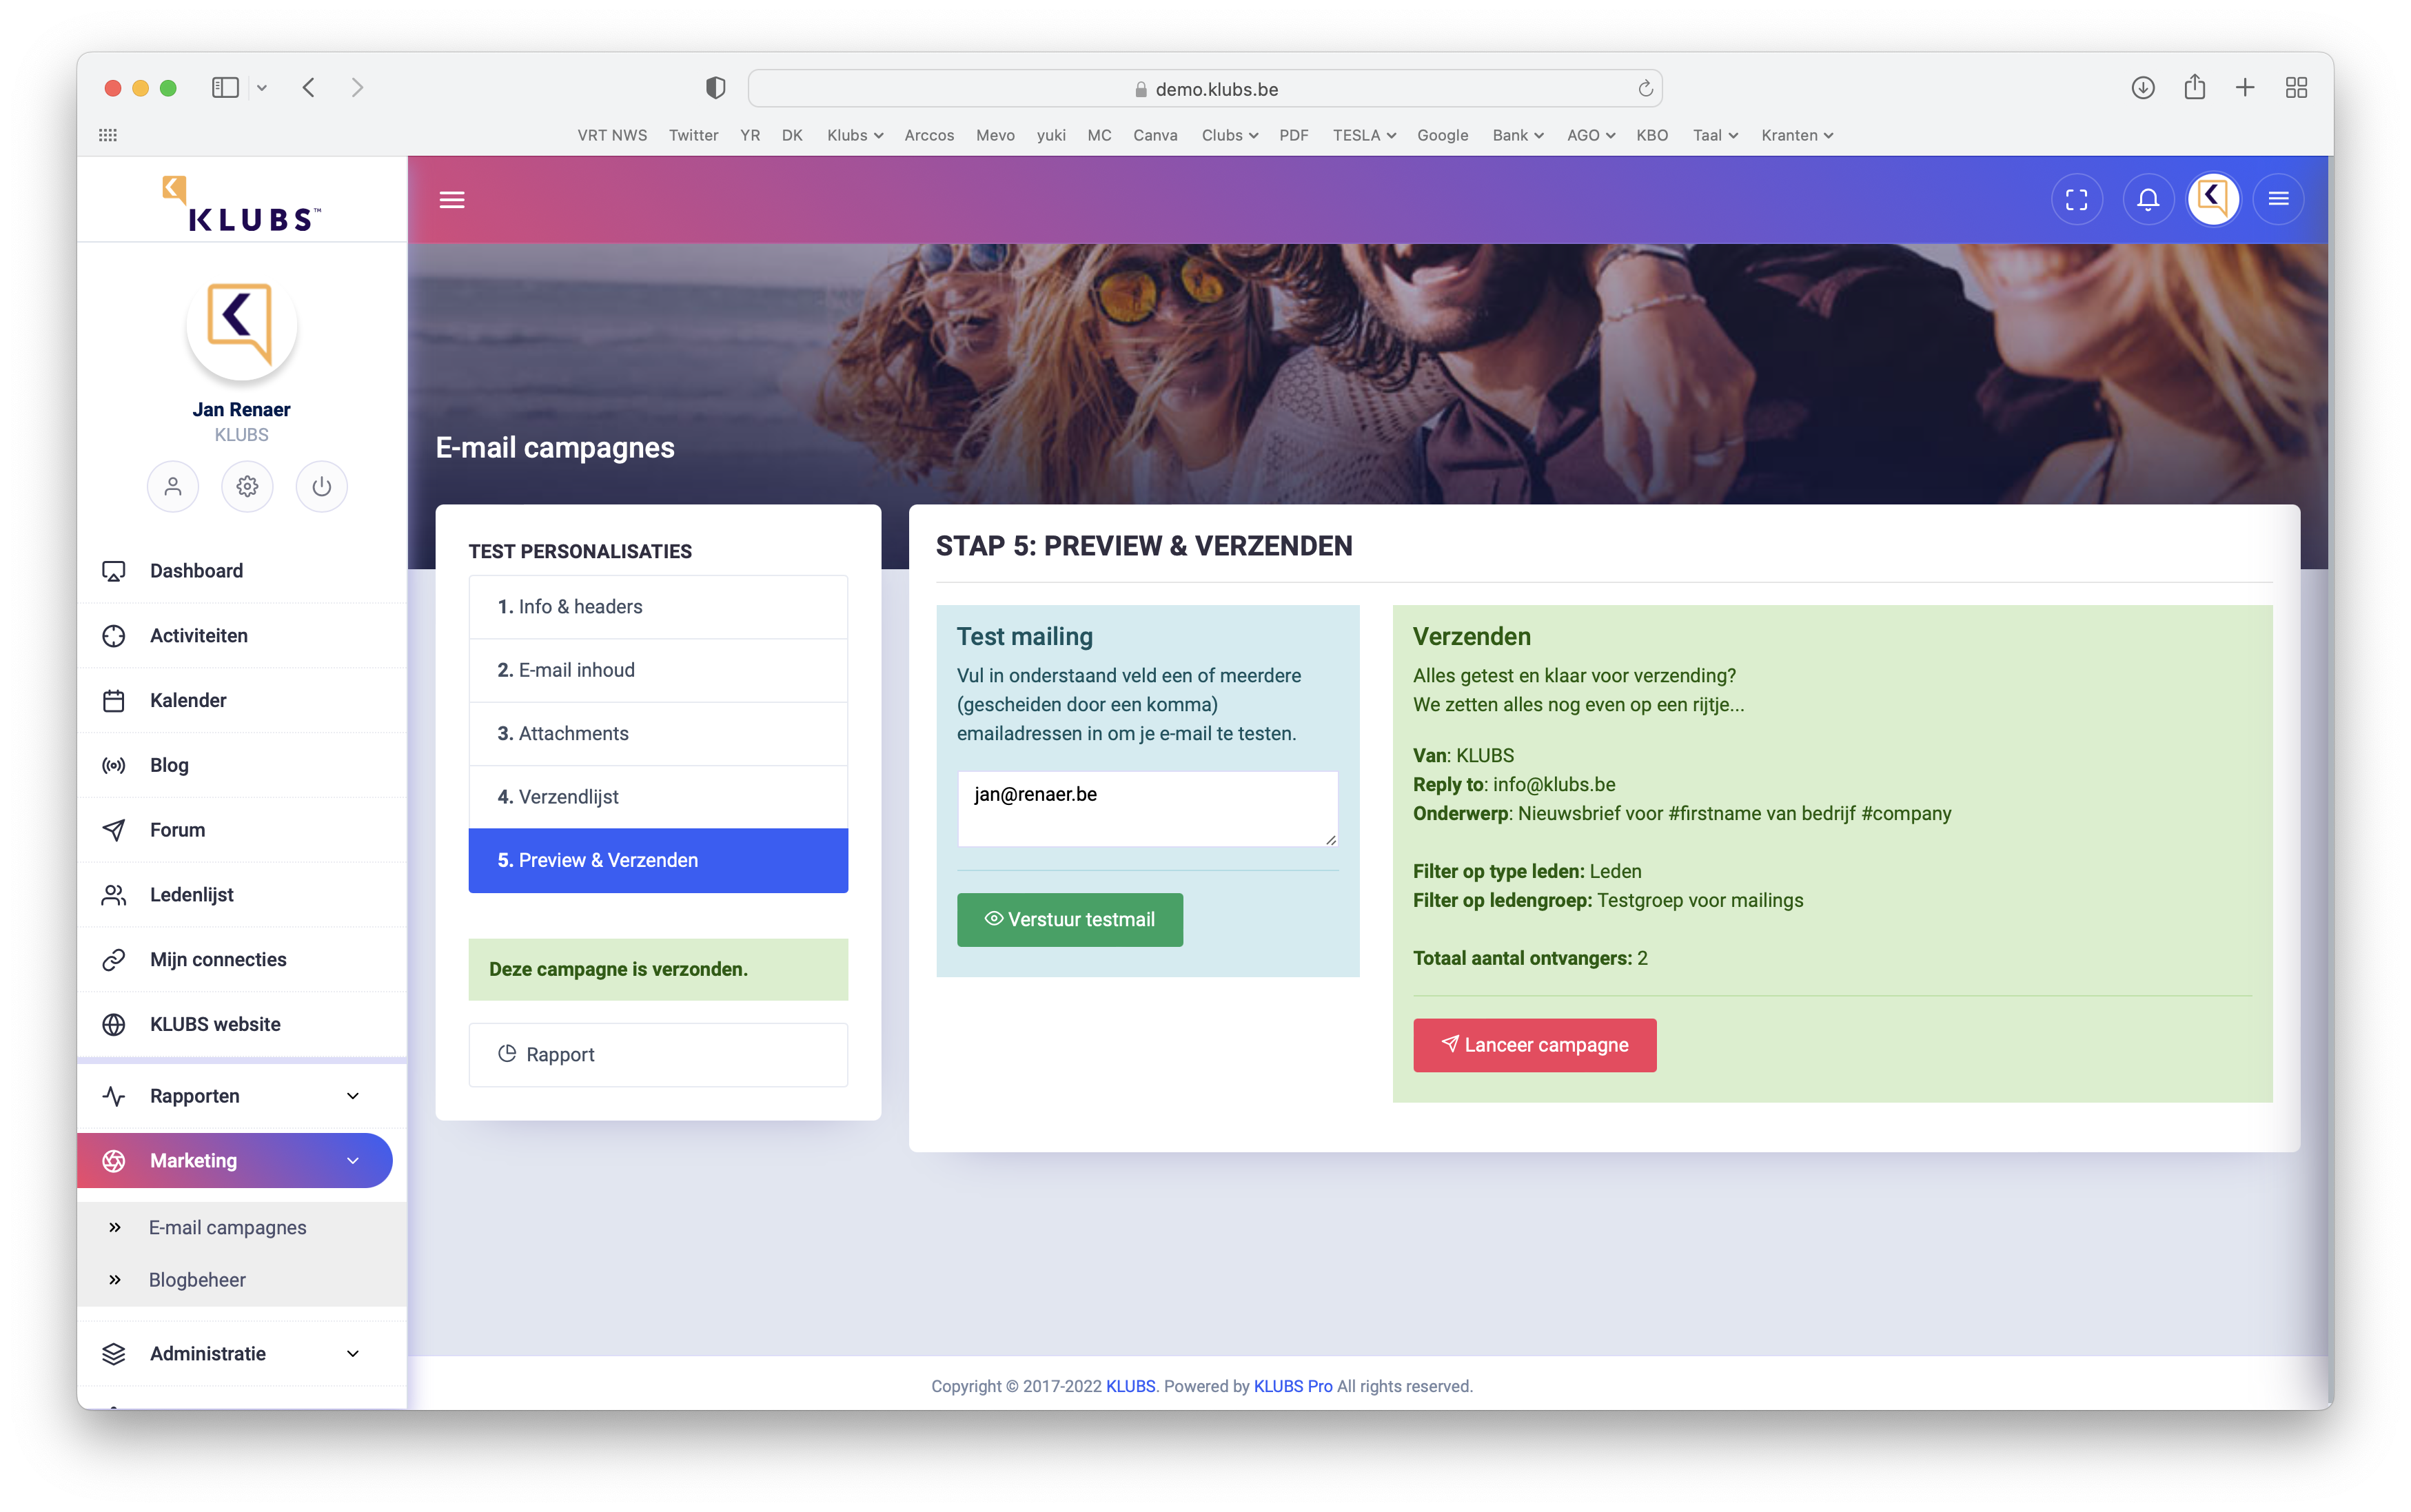Open Dashboard in sidebar
Image resolution: width=2411 pixels, height=1512 pixels.
[x=242, y=571]
